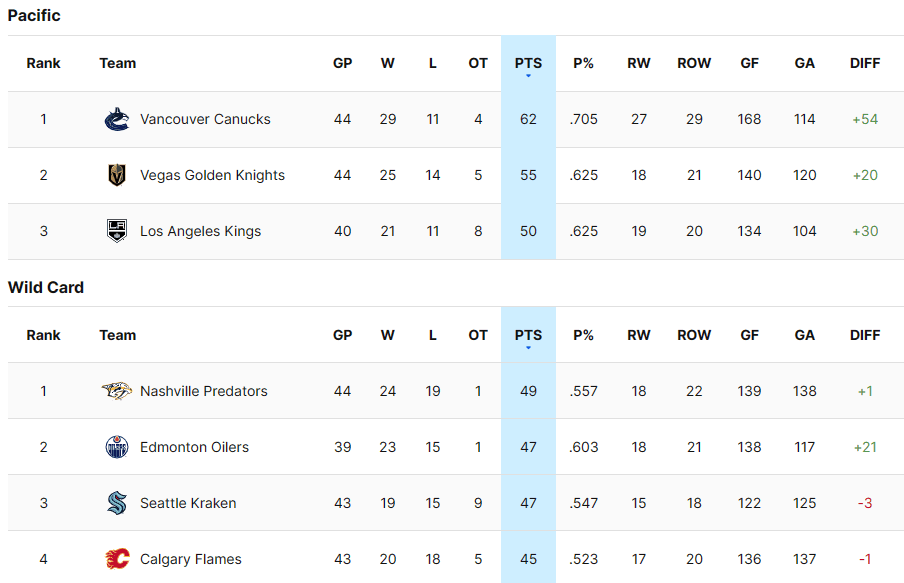Sort Pacific table by ROW header
The height and width of the screenshot is (583, 904).
694,63
